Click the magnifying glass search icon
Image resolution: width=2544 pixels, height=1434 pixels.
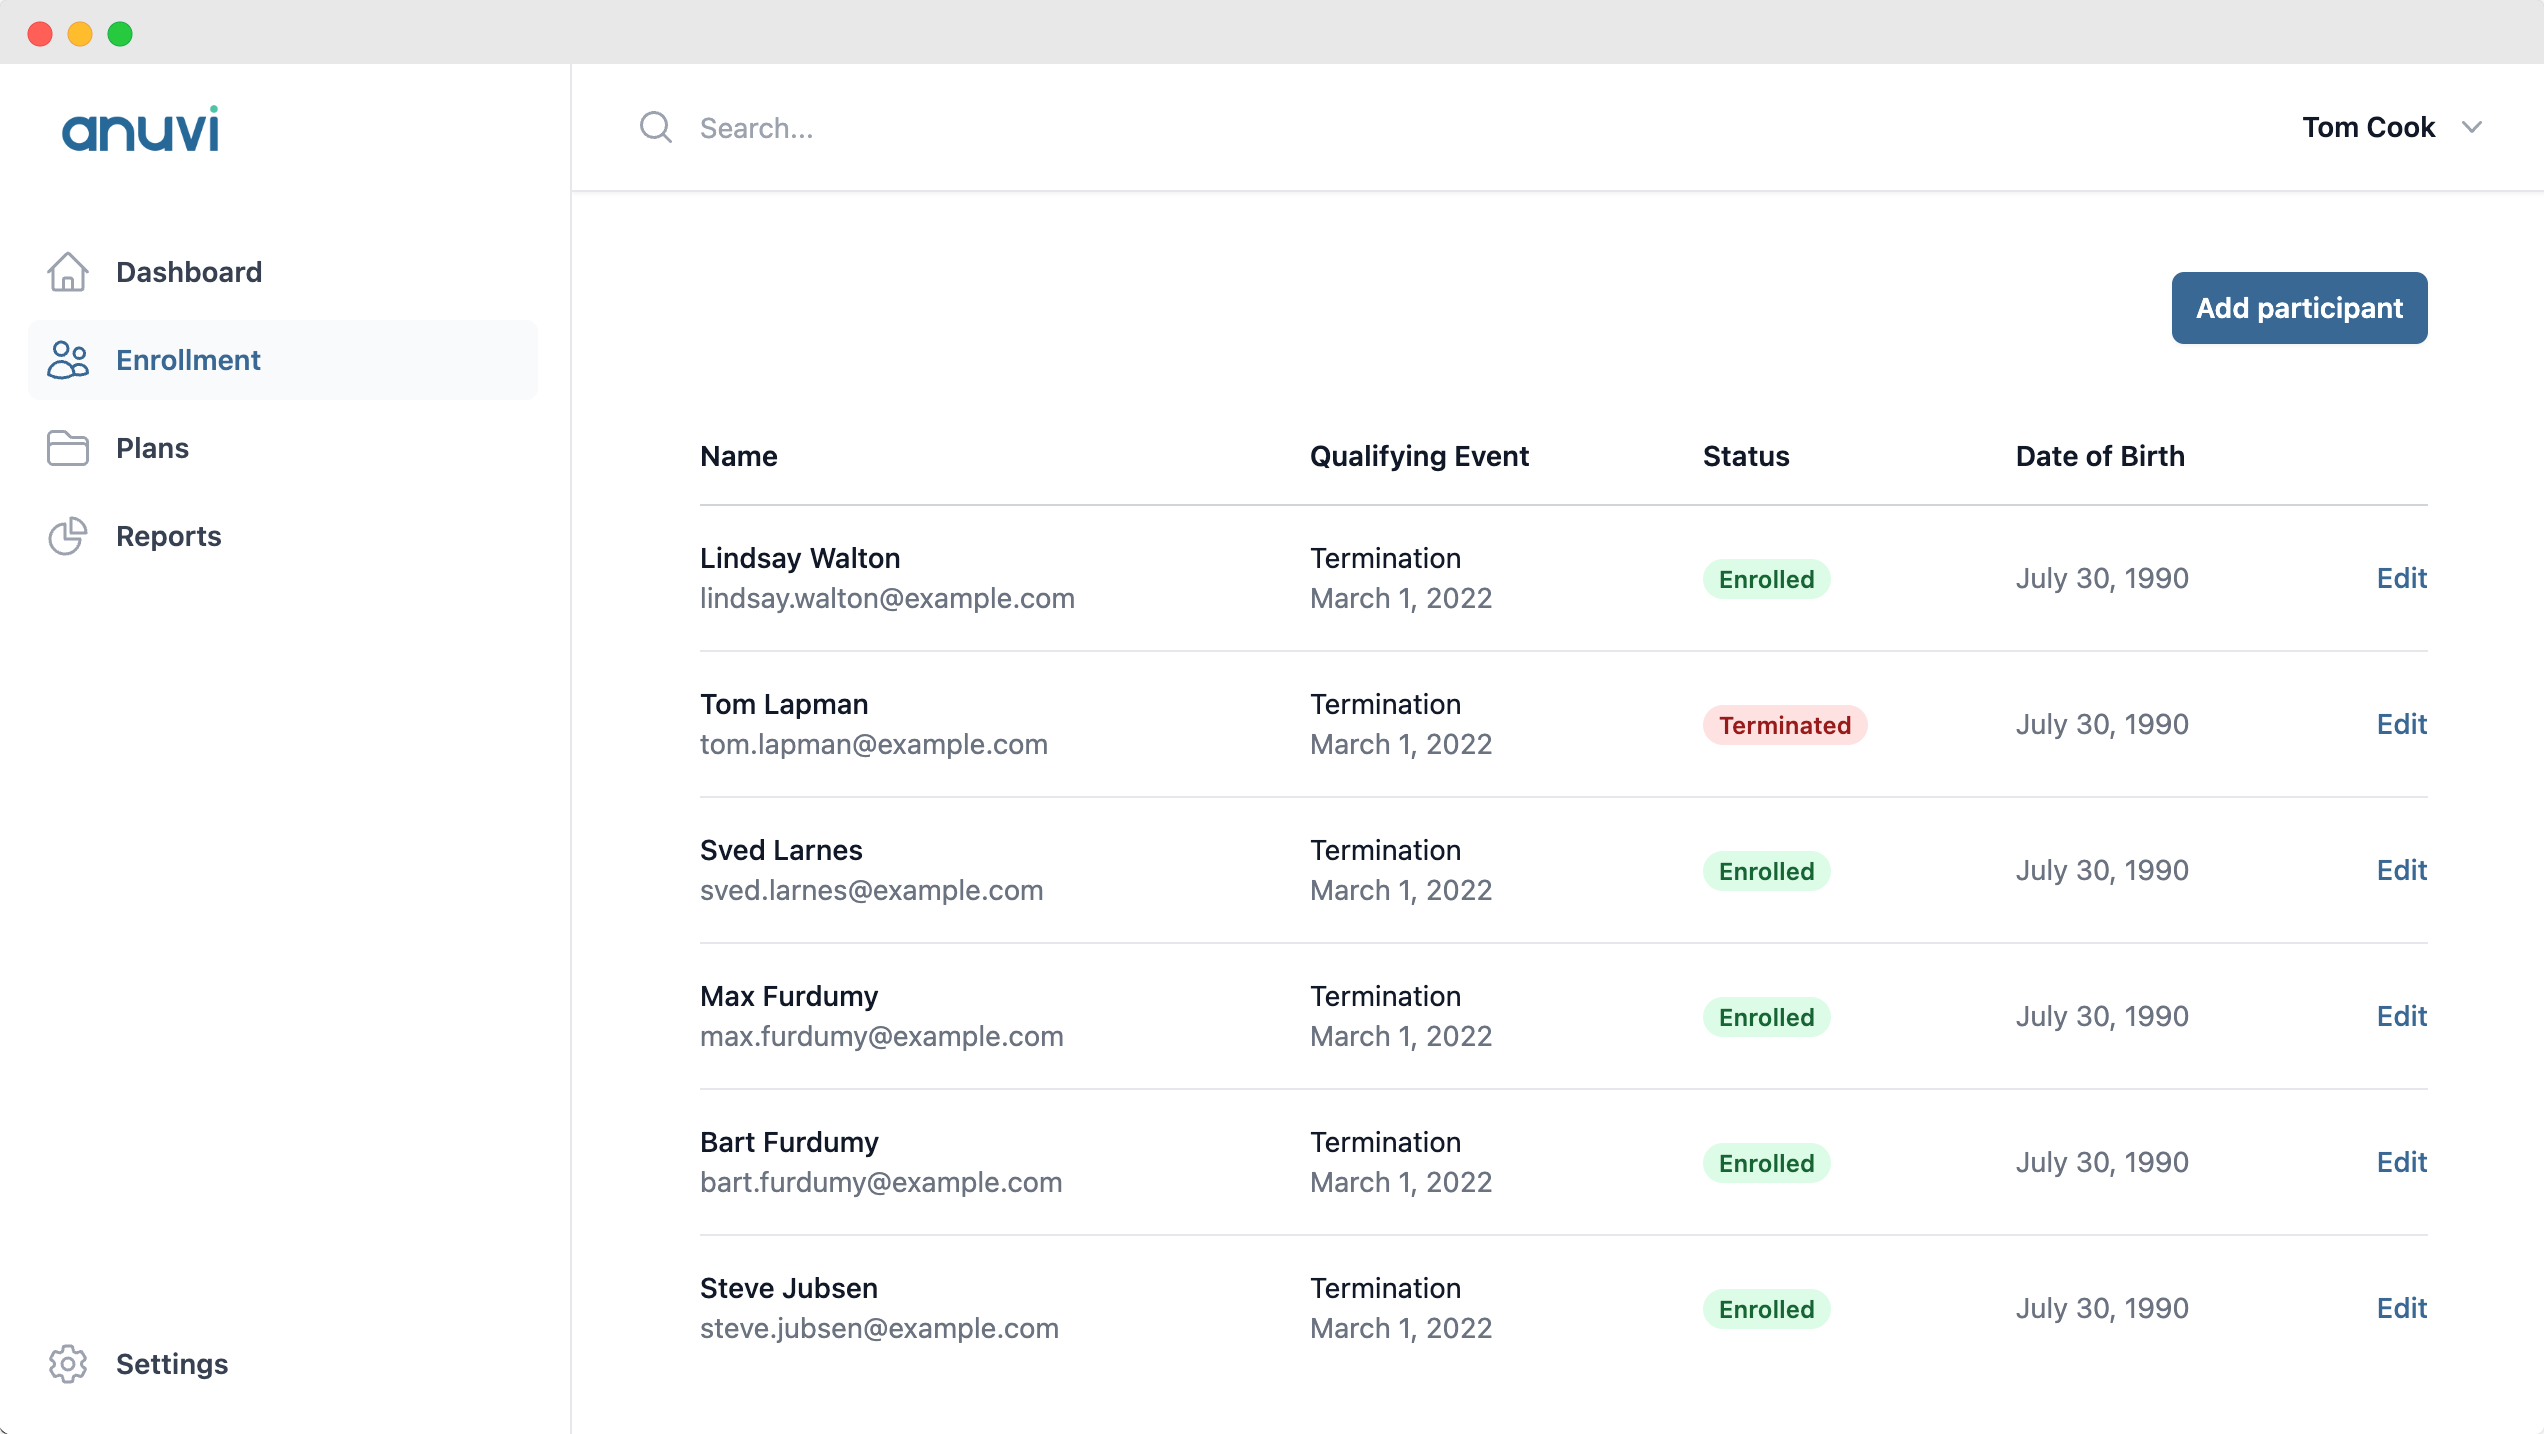[656, 127]
